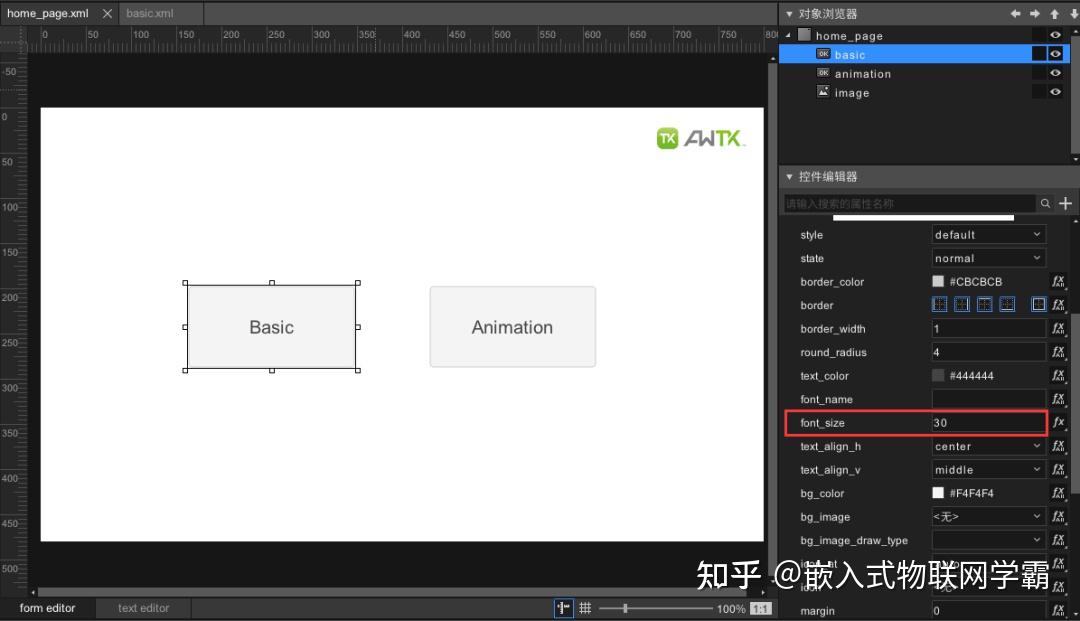Switch to the basic.xml tab
The width and height of the screenshot is (1080, 621).
158,13
